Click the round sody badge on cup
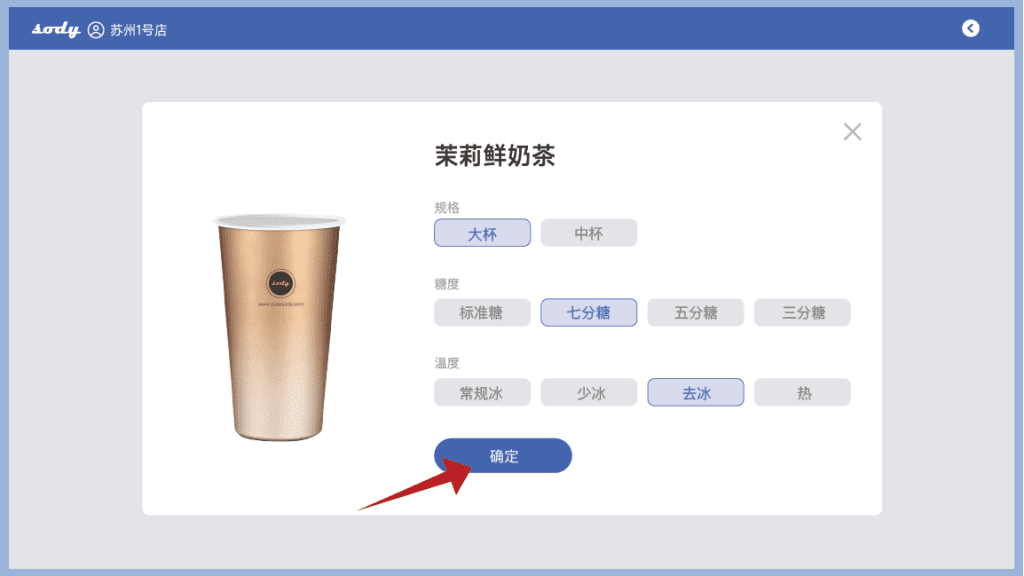1024x576 pixels. coord(281,283)
